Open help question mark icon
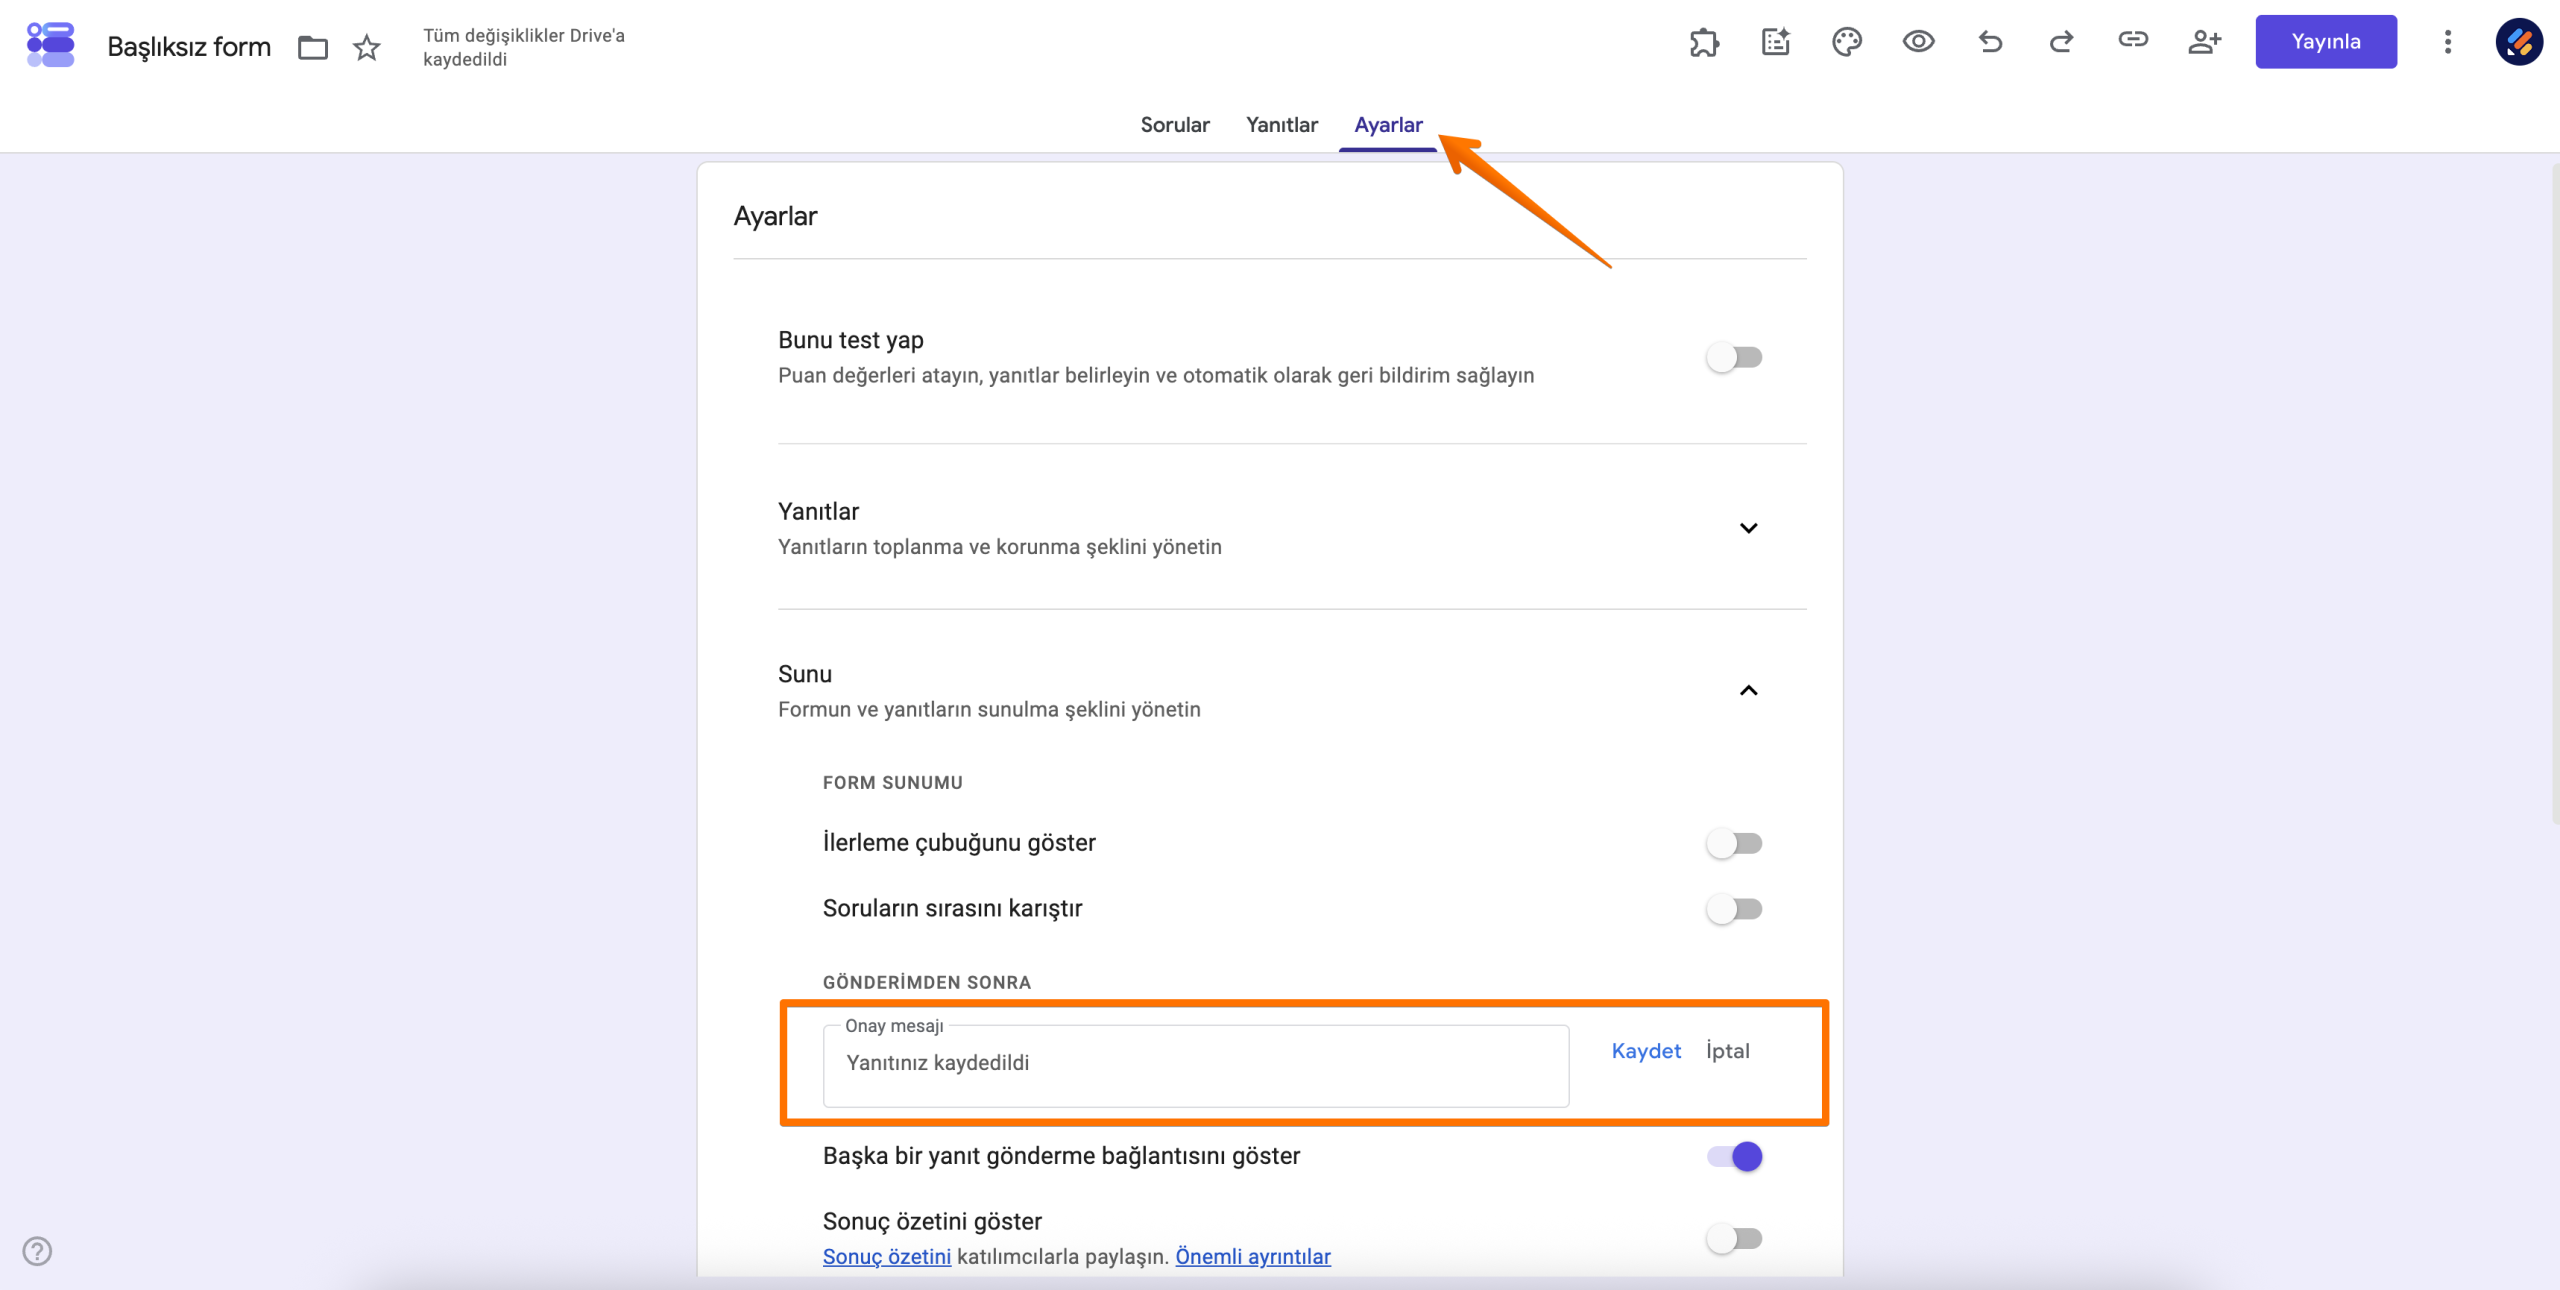 pos(37,1251)
